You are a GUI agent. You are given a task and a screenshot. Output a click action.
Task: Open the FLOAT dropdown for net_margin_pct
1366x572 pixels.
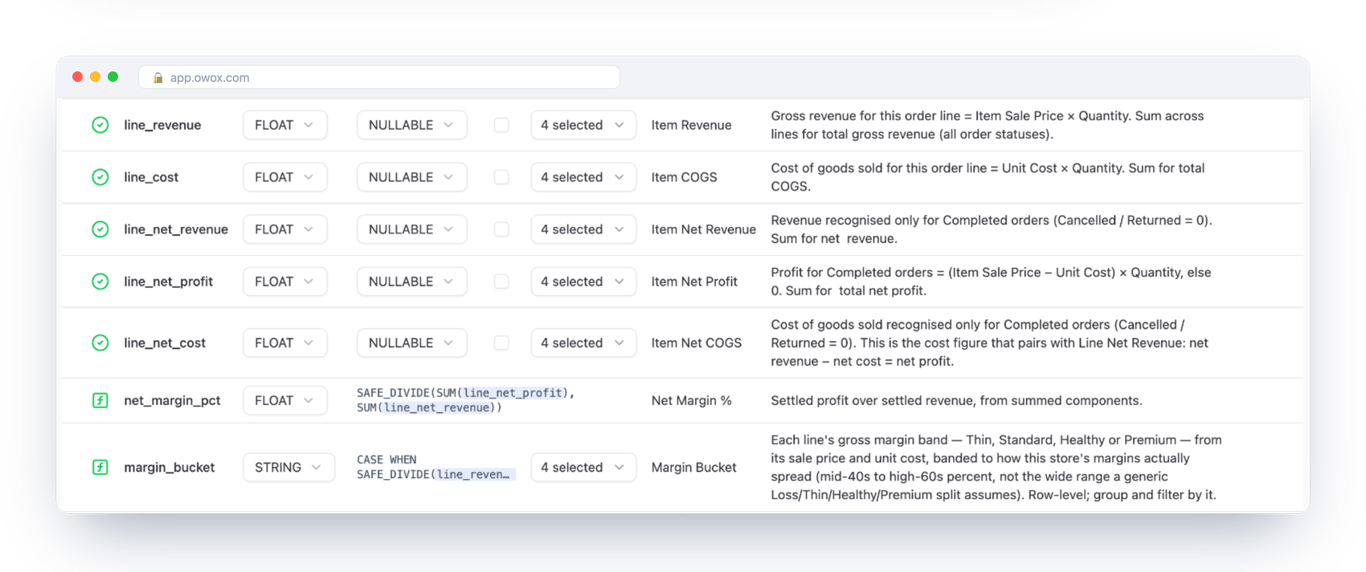285,400
